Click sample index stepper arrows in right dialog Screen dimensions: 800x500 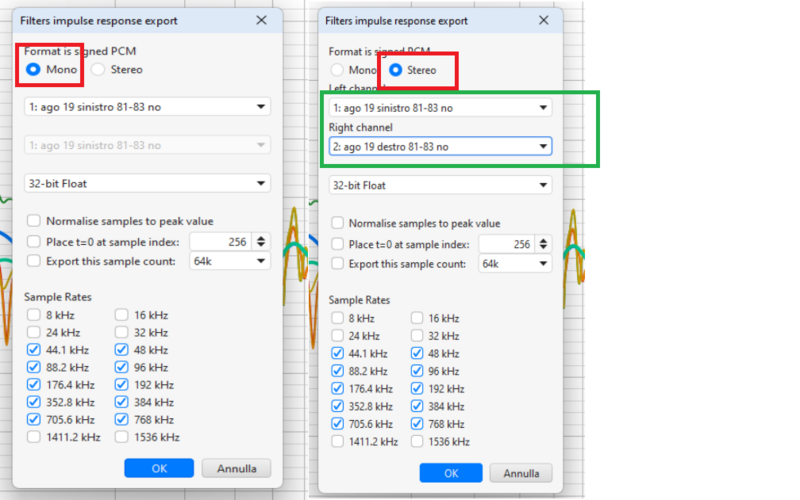click(x=545, y=244)
